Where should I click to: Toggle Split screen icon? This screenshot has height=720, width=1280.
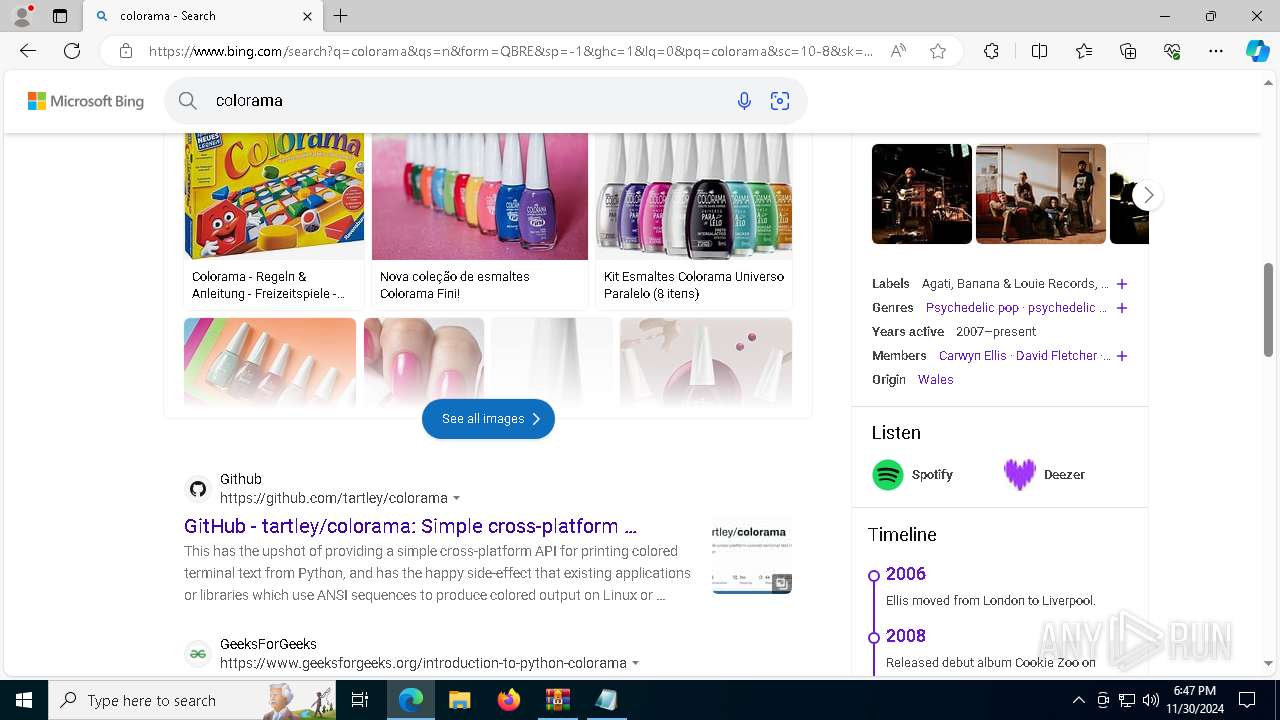coord(1039,51)
